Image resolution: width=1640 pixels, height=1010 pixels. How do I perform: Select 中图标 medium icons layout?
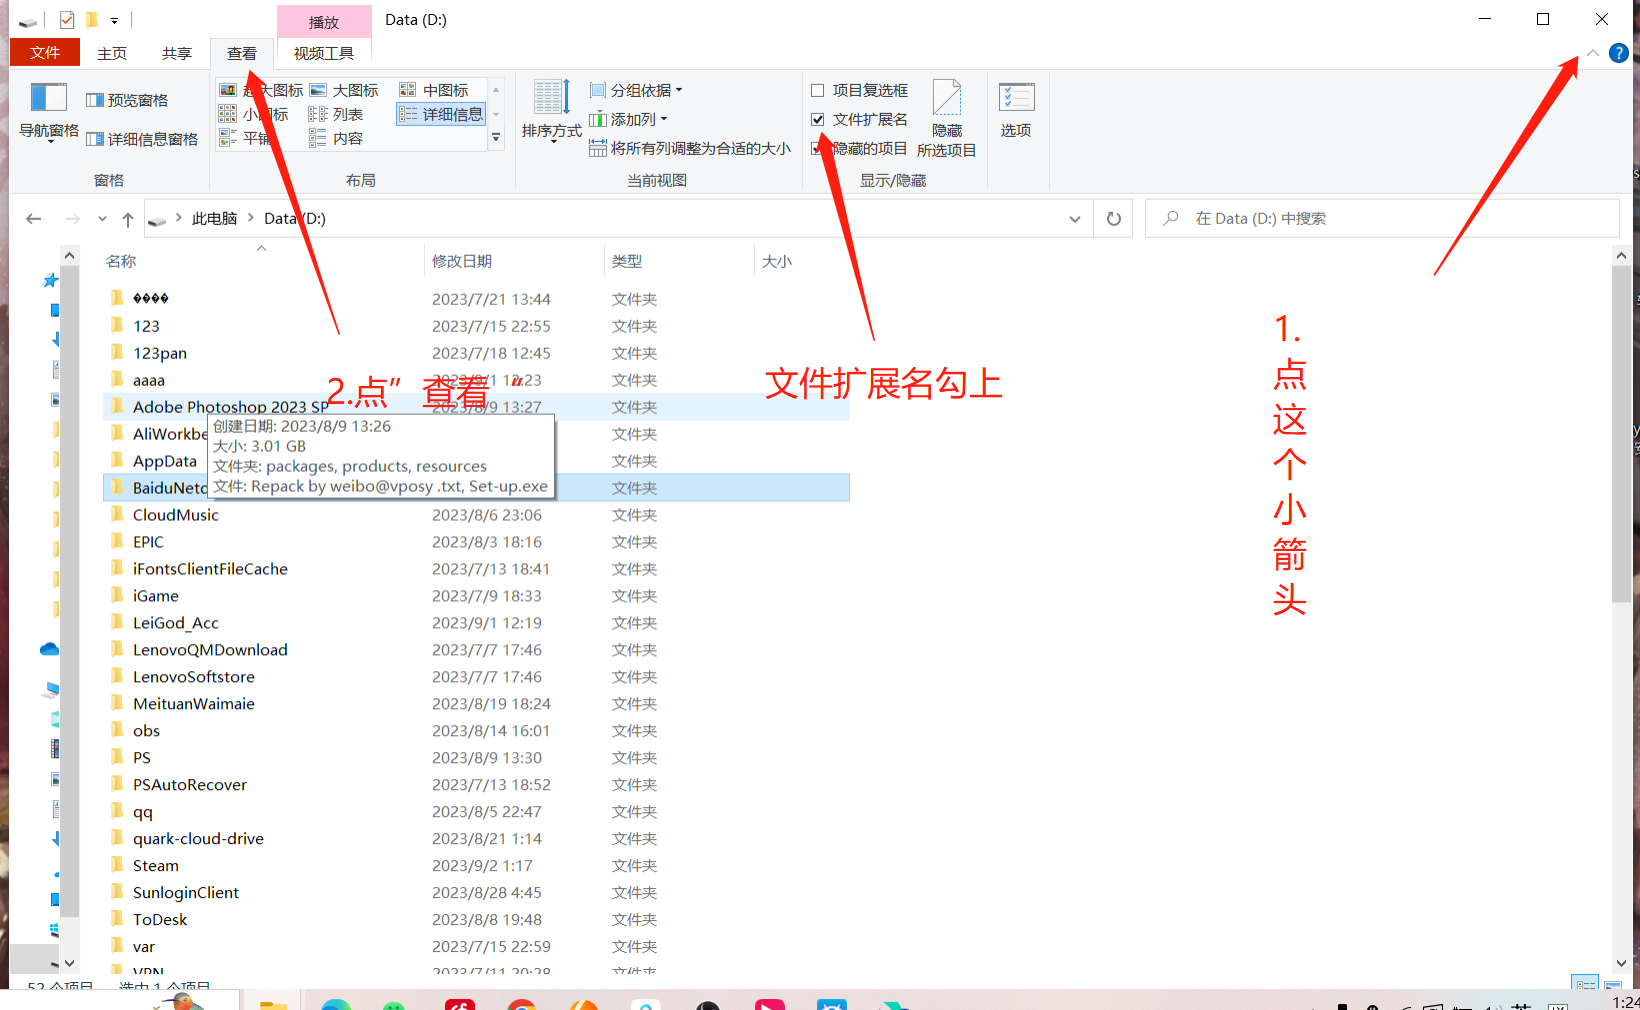[x=434, y=90]
